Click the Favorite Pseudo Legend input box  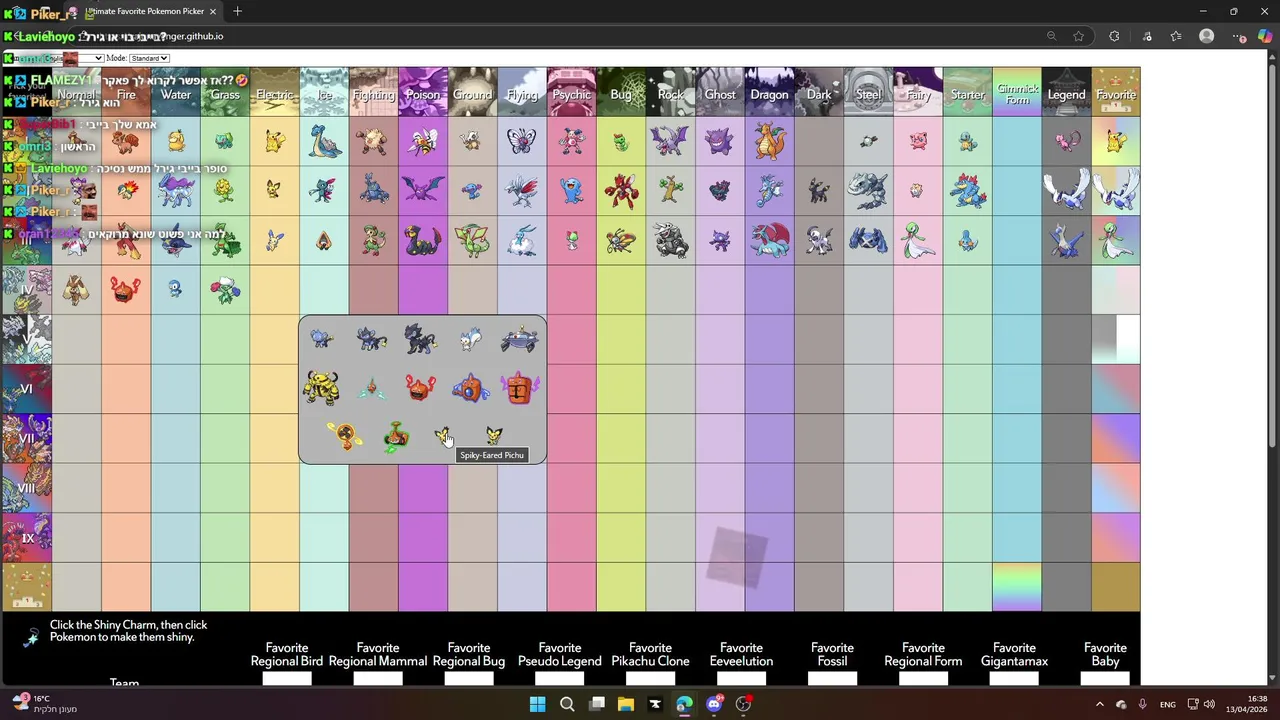tap(560, 679)
